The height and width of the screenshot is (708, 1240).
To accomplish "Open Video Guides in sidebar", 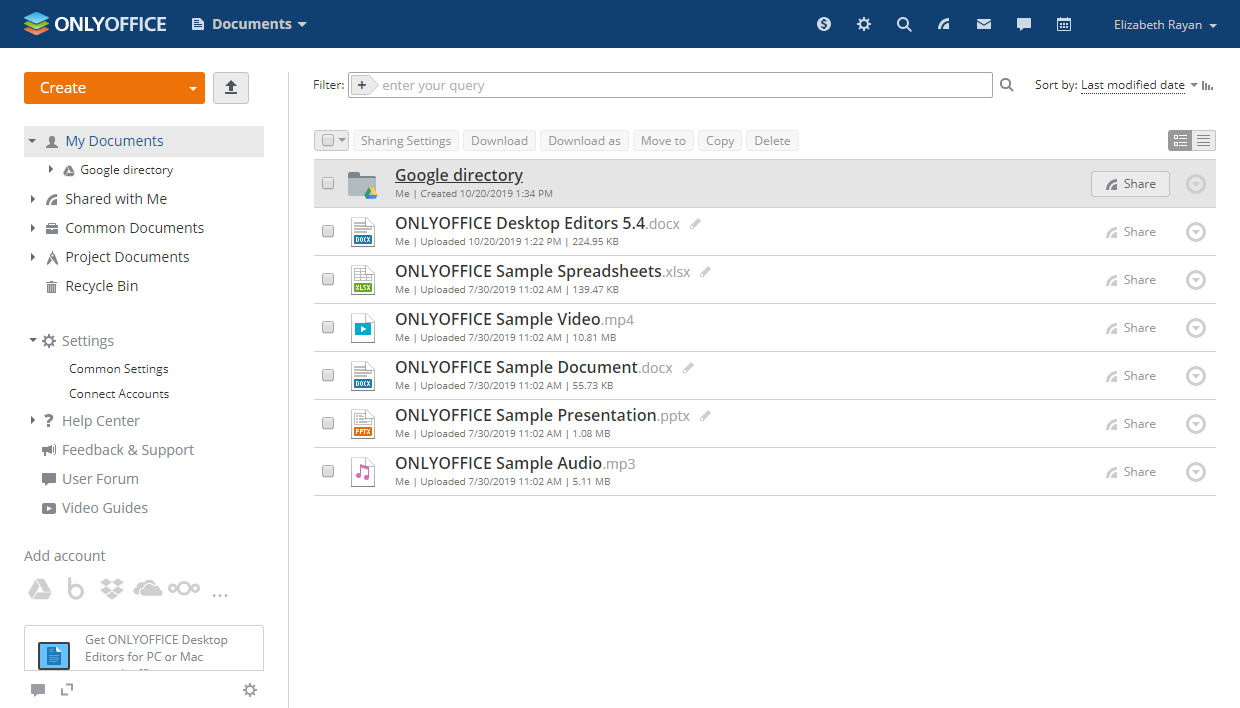I will tap(104, 508).
